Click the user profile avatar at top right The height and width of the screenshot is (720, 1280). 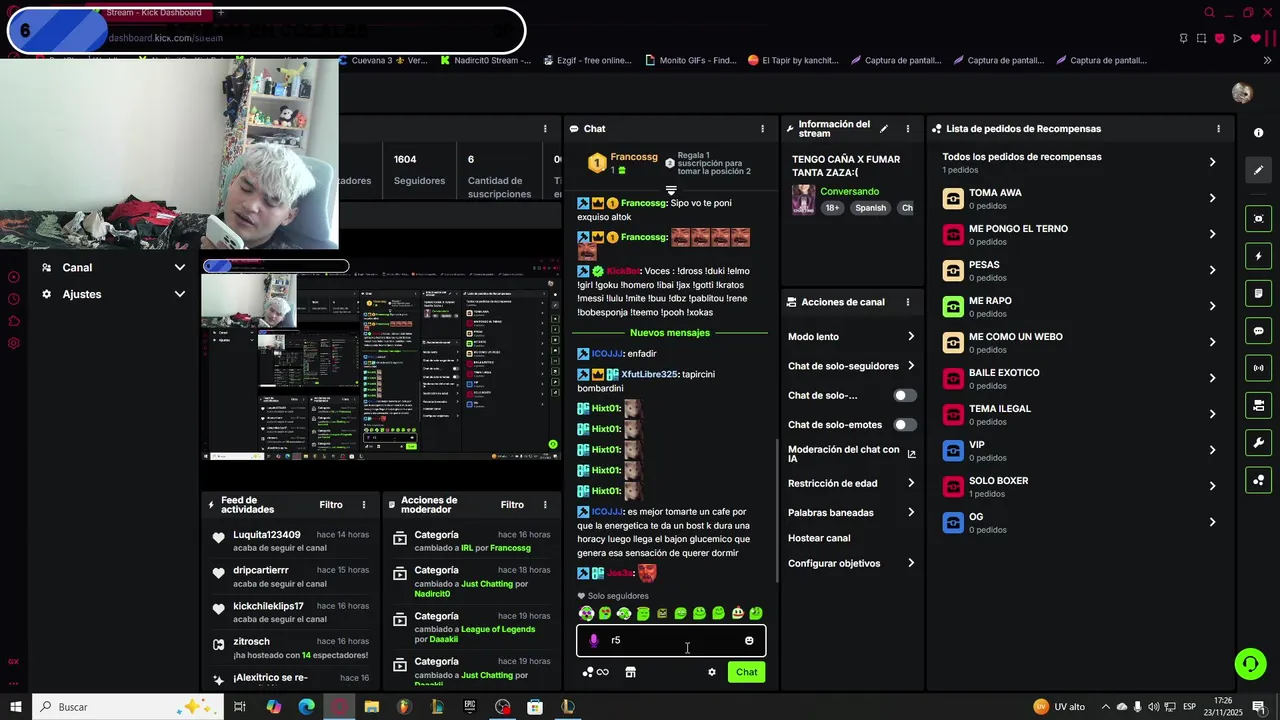click(1242, 93)
